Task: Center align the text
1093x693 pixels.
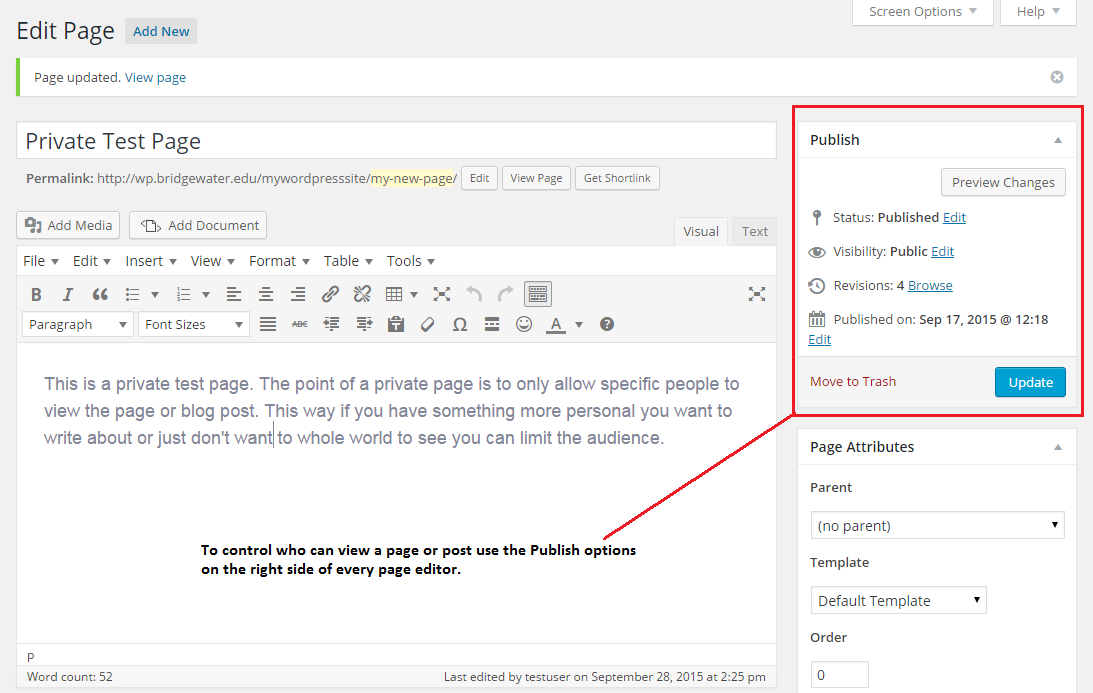Action: (x=266, y=294)
